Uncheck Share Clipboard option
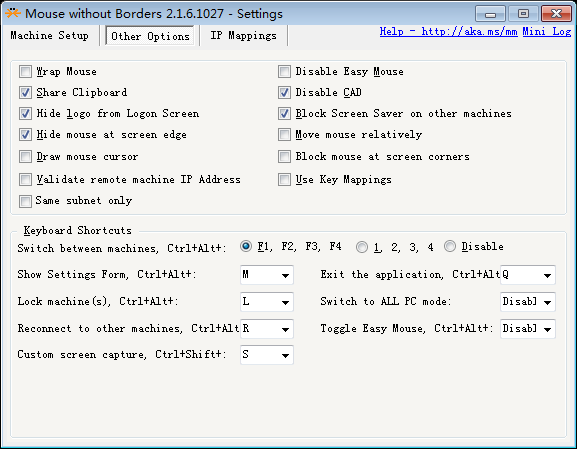577x449 pixels. [25, 92]
